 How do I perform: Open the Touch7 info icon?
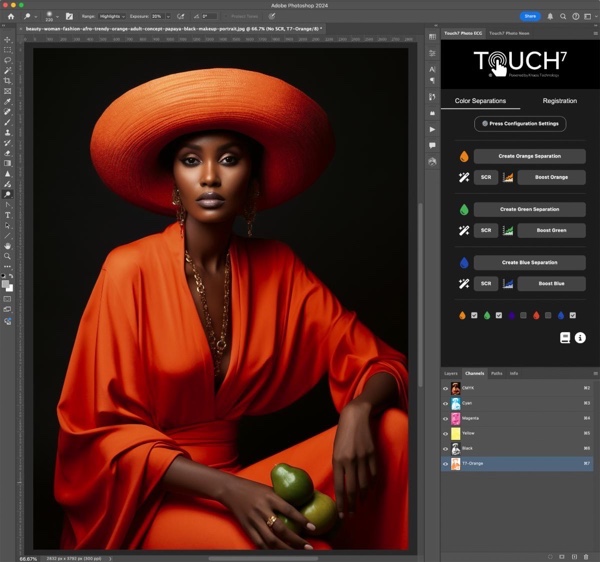[580, 338]
